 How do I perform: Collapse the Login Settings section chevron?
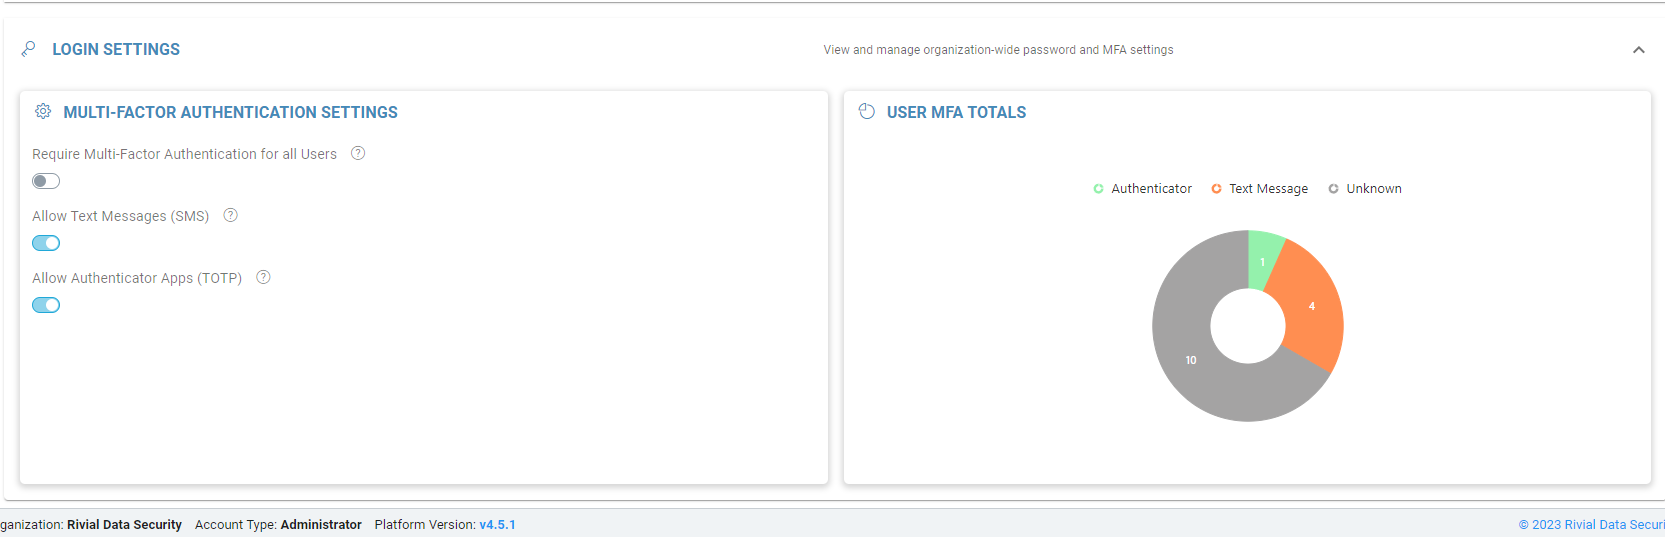(x=1638, y=50)
